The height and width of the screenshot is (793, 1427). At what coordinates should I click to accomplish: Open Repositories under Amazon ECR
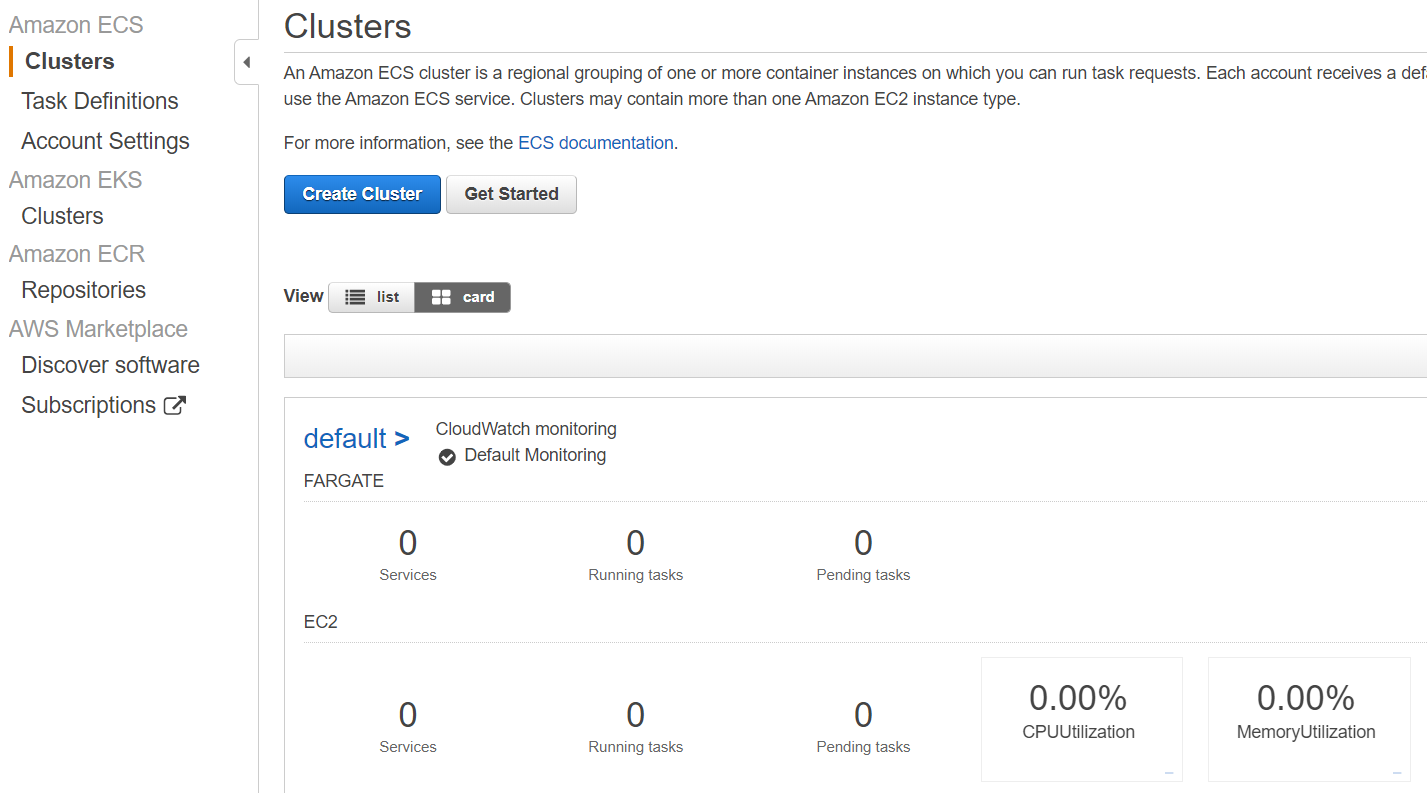(x=84, y=290)
